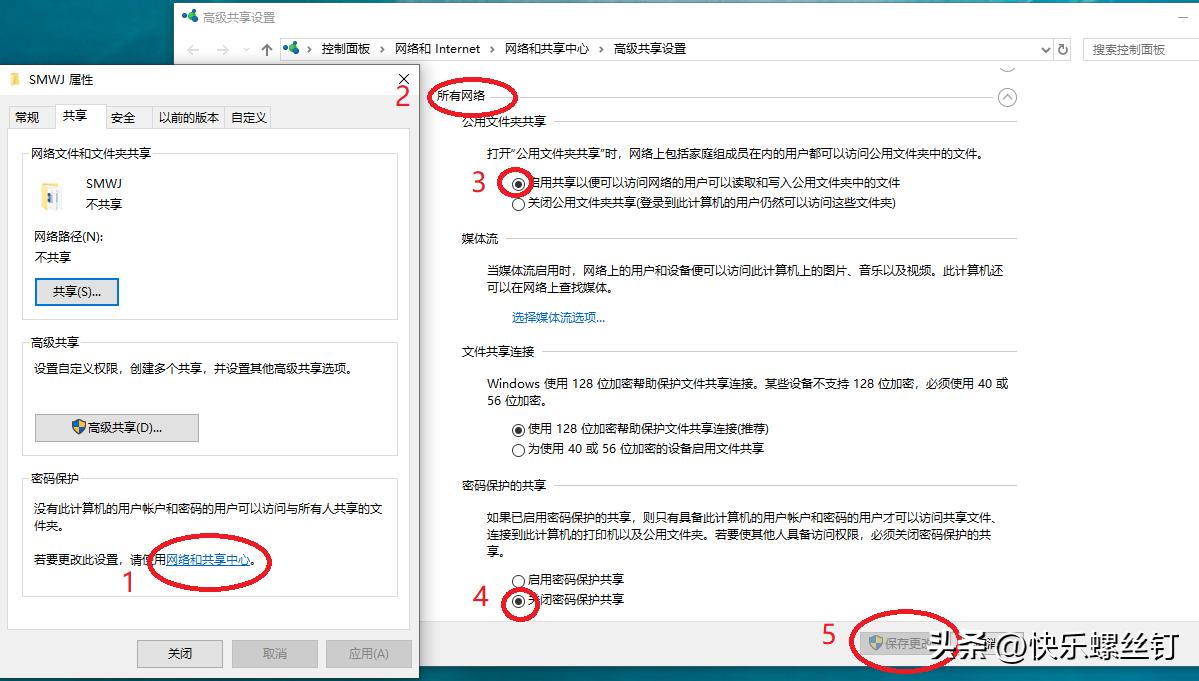Enable 启用共享 for public folder sharing

[519, 182]
